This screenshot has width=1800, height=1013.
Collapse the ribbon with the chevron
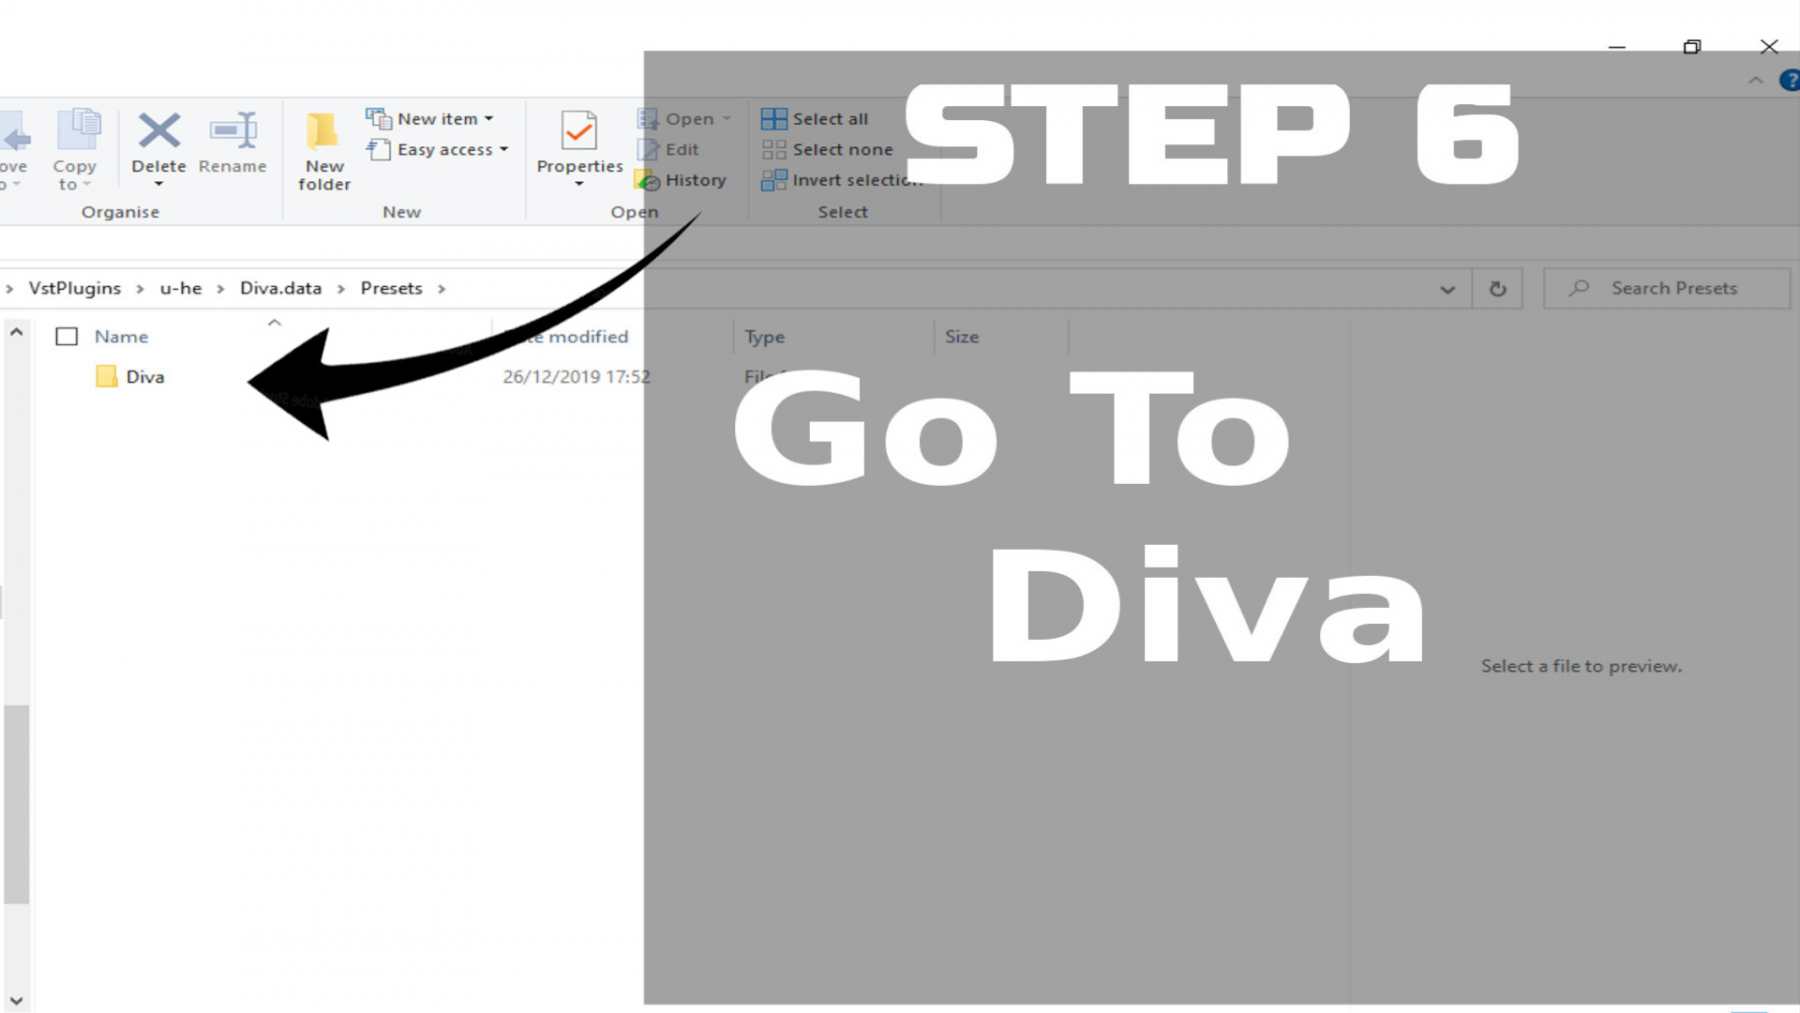(x=1756, y=80)
